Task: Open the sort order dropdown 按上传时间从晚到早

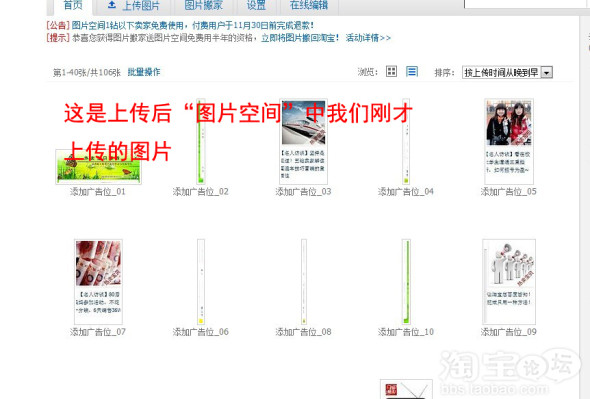Action: 507,72
